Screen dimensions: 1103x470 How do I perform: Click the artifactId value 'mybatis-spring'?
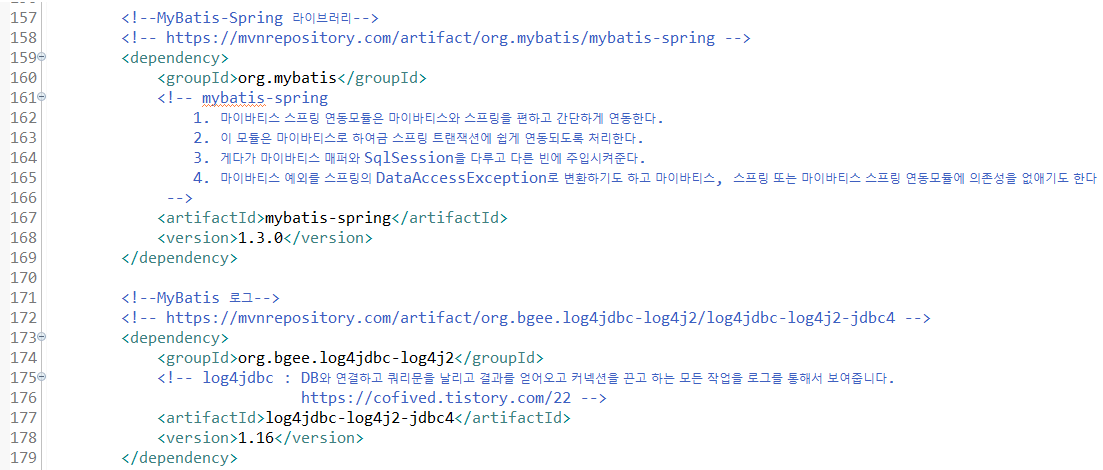(x=327, y=218)
